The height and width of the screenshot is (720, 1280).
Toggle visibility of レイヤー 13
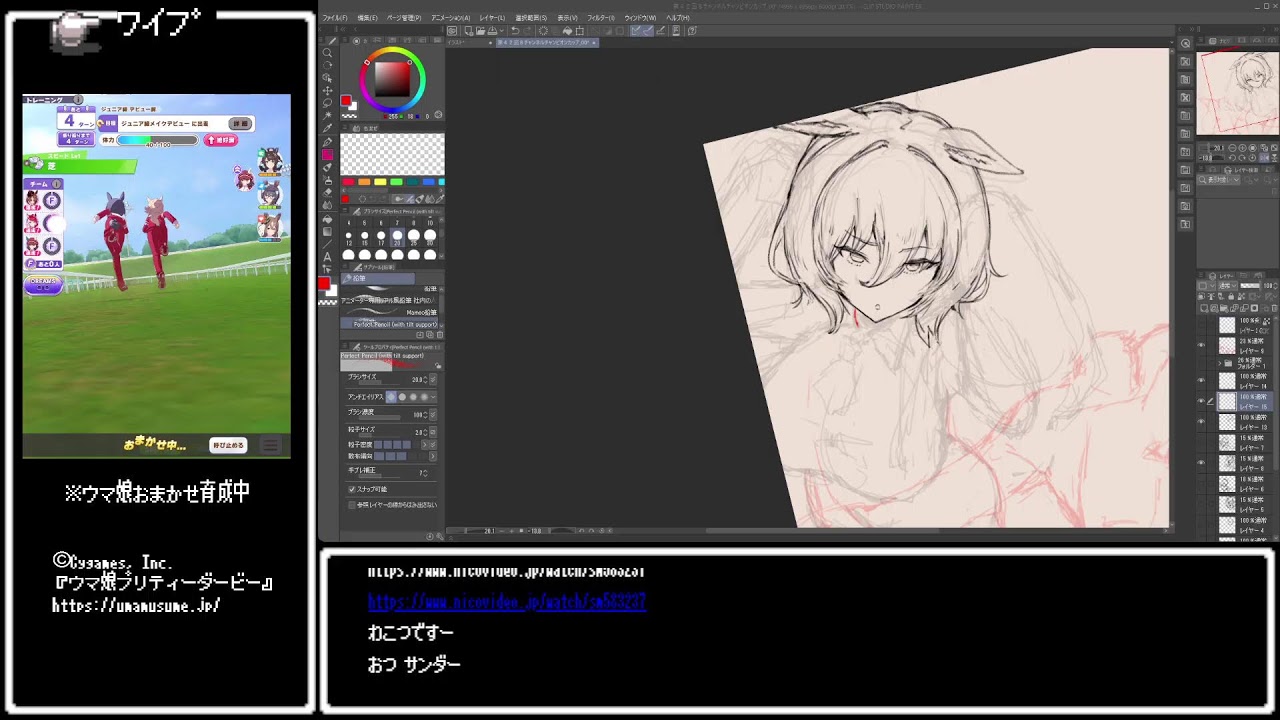point(1201,421)
